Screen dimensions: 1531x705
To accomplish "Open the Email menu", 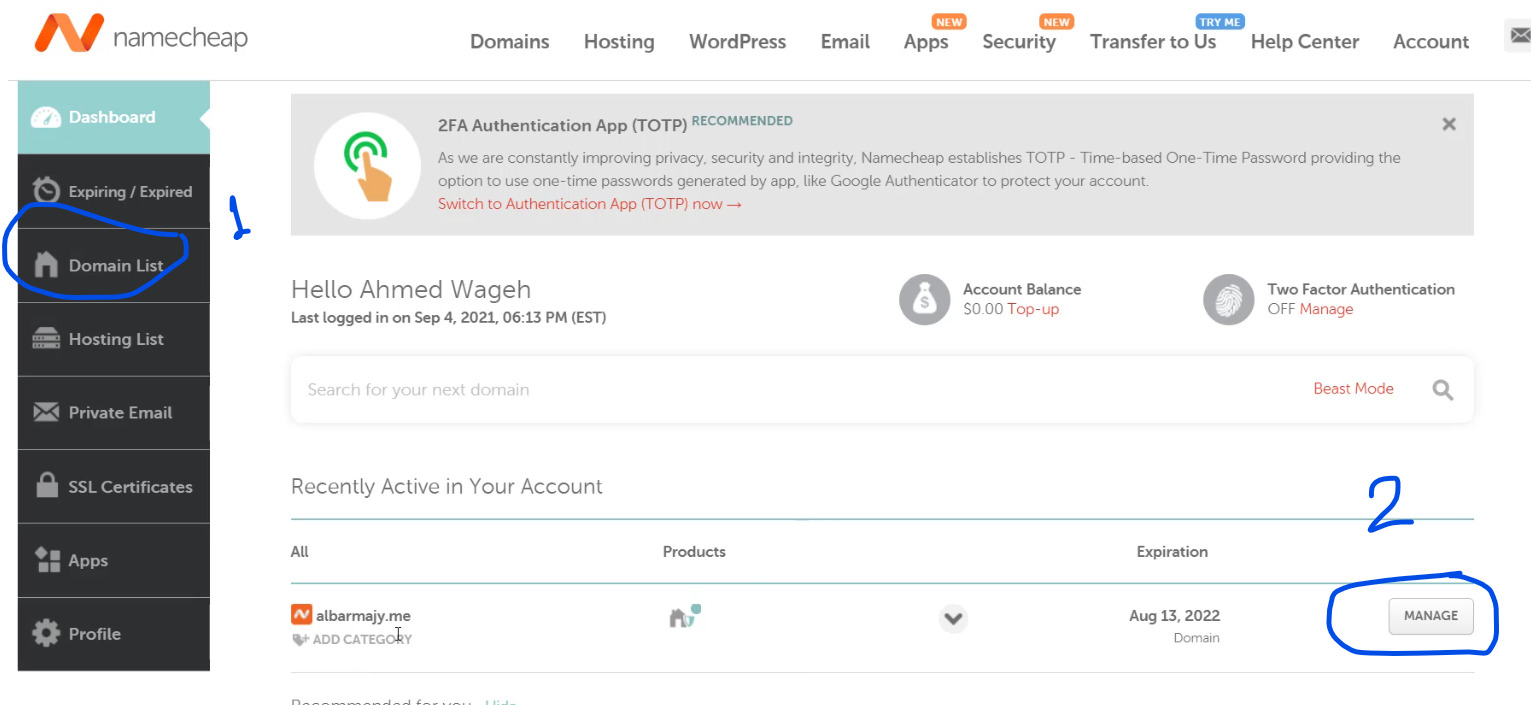I will click(x=845, y=42).
